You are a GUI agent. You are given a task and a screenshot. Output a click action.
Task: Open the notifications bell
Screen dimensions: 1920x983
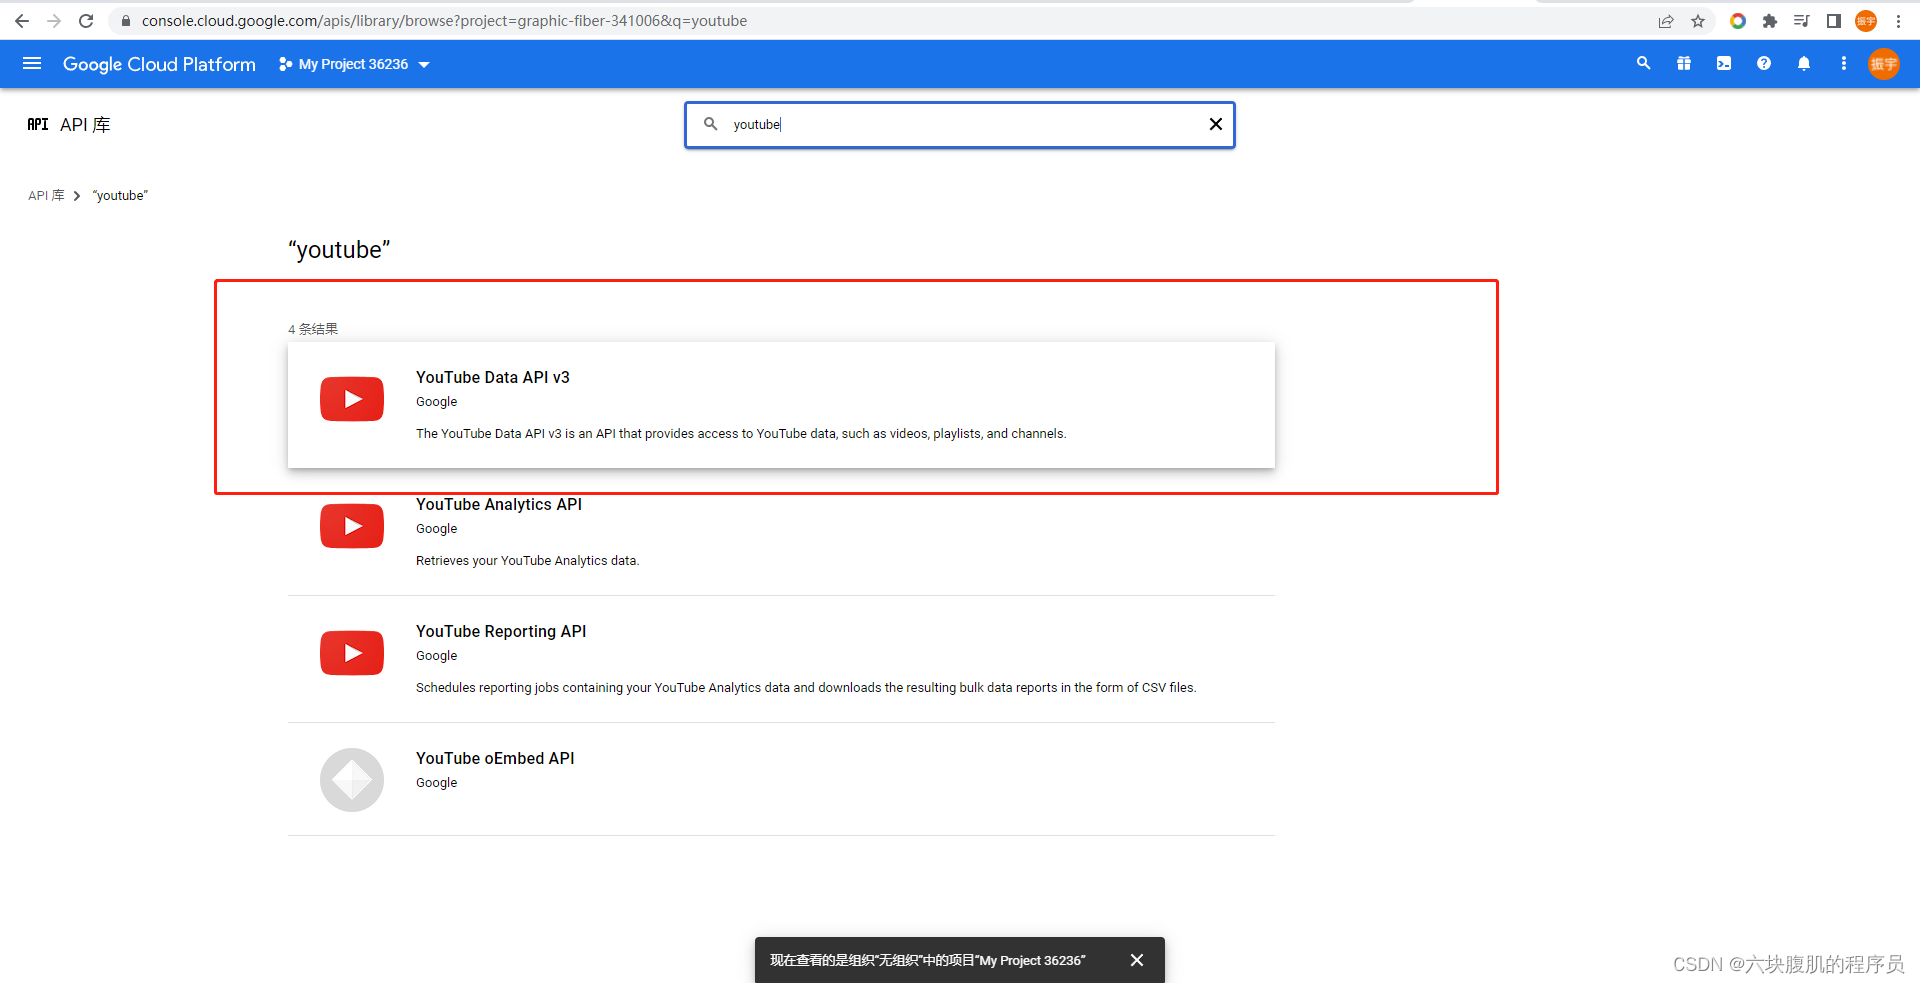[1804, 63]
